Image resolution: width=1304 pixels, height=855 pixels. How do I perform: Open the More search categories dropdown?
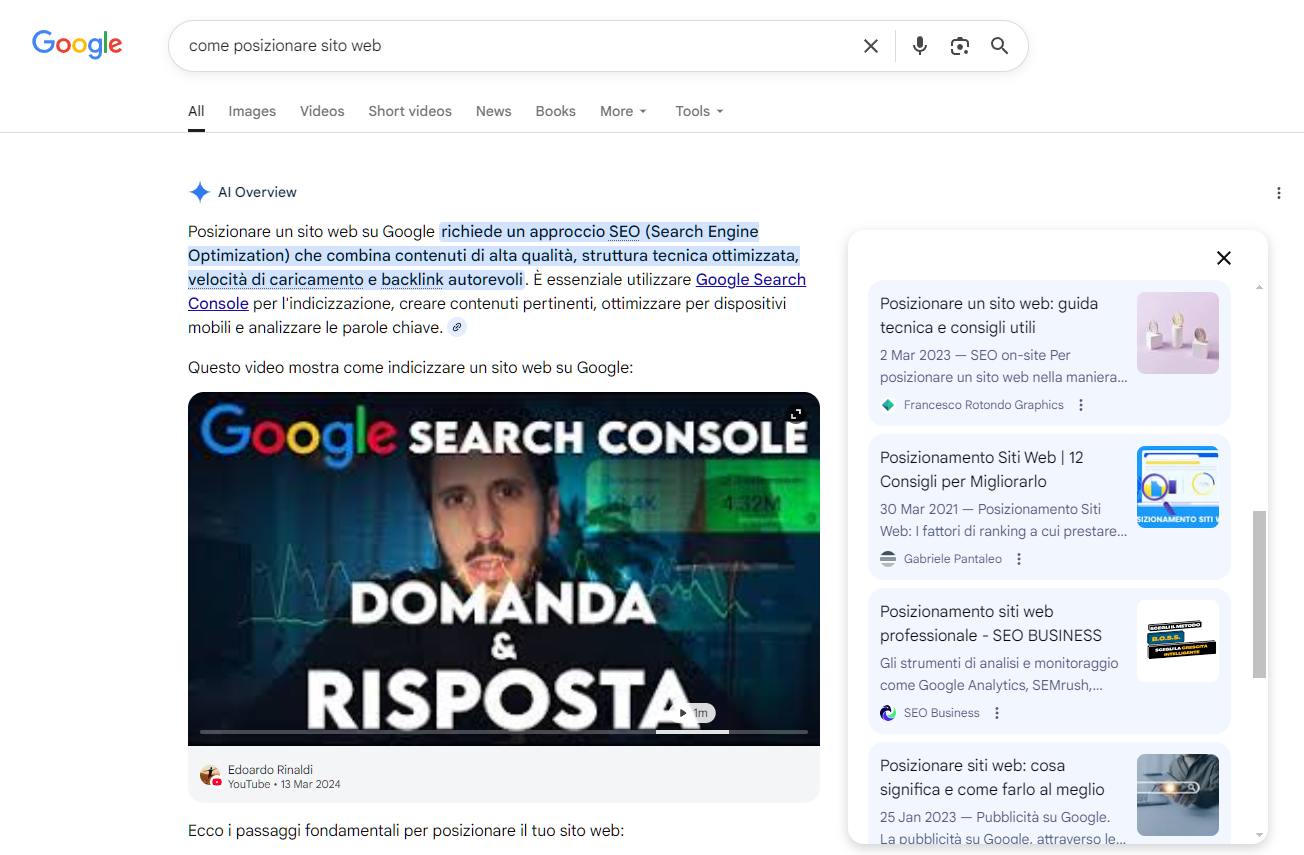[x=622, y=111]
